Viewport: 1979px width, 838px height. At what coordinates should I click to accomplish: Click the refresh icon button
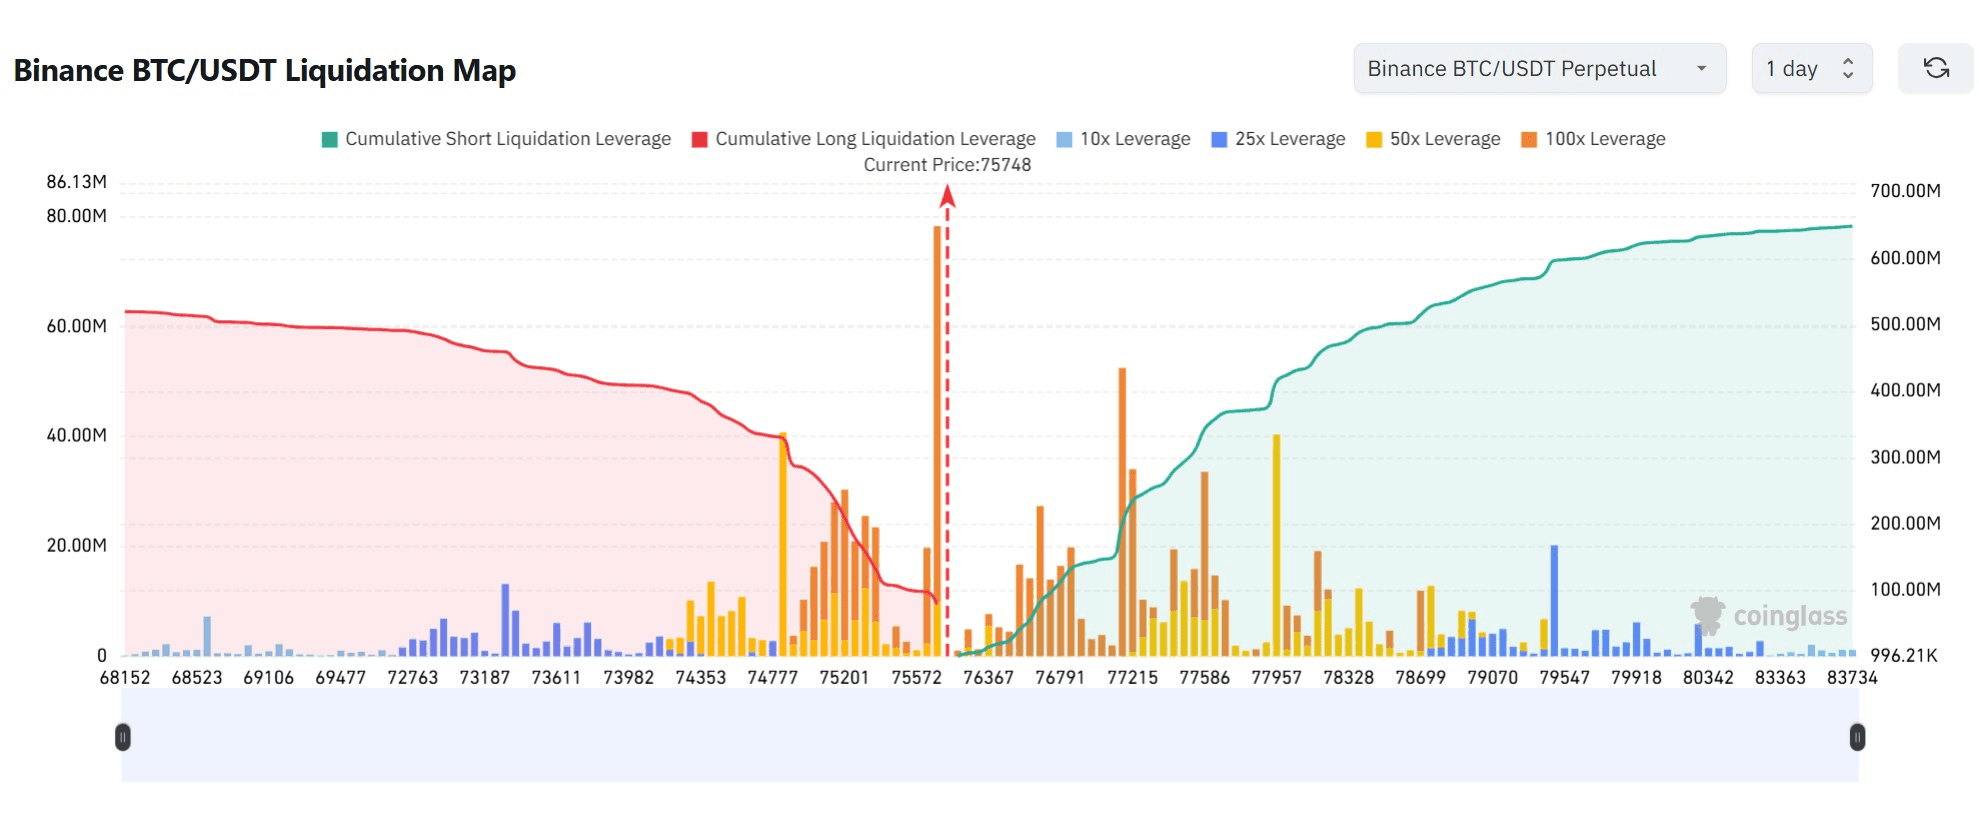1936,68
